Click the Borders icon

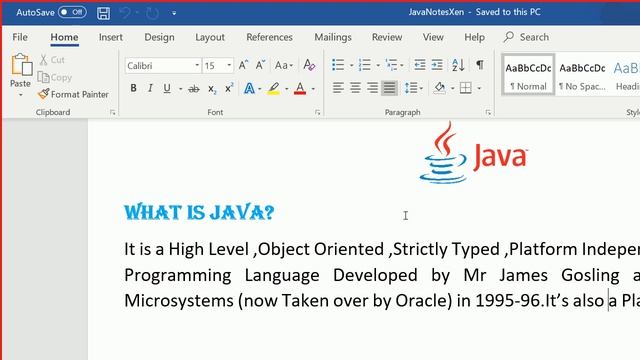(x=466, y=88)
